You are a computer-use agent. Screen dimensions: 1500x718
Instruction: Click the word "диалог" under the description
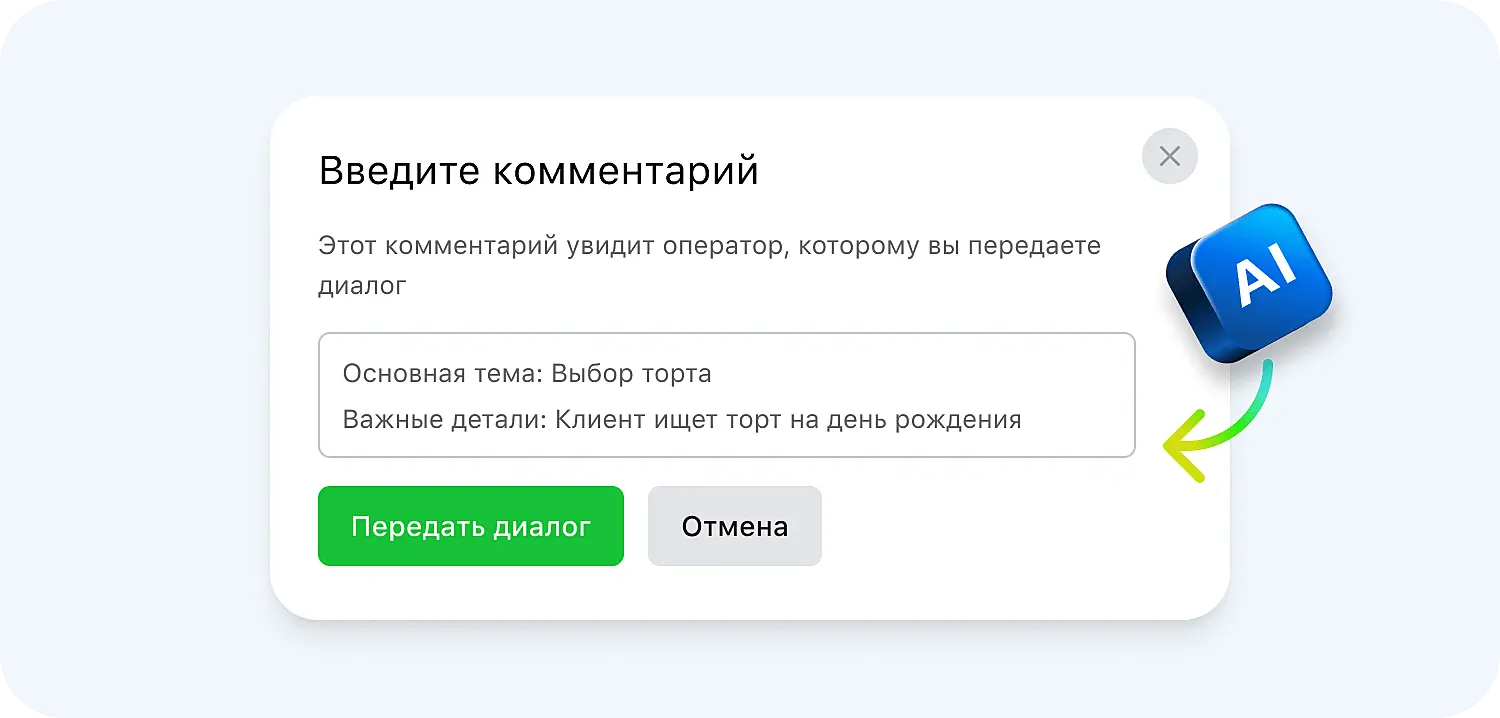tap(362, 286)
